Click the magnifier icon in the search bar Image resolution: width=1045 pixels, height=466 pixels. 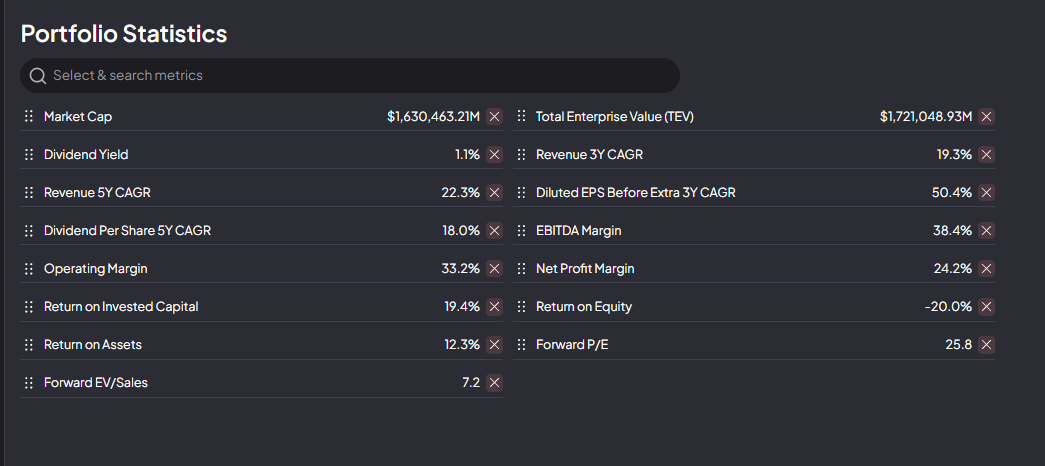pyautogui.click(x=38, y=76)
